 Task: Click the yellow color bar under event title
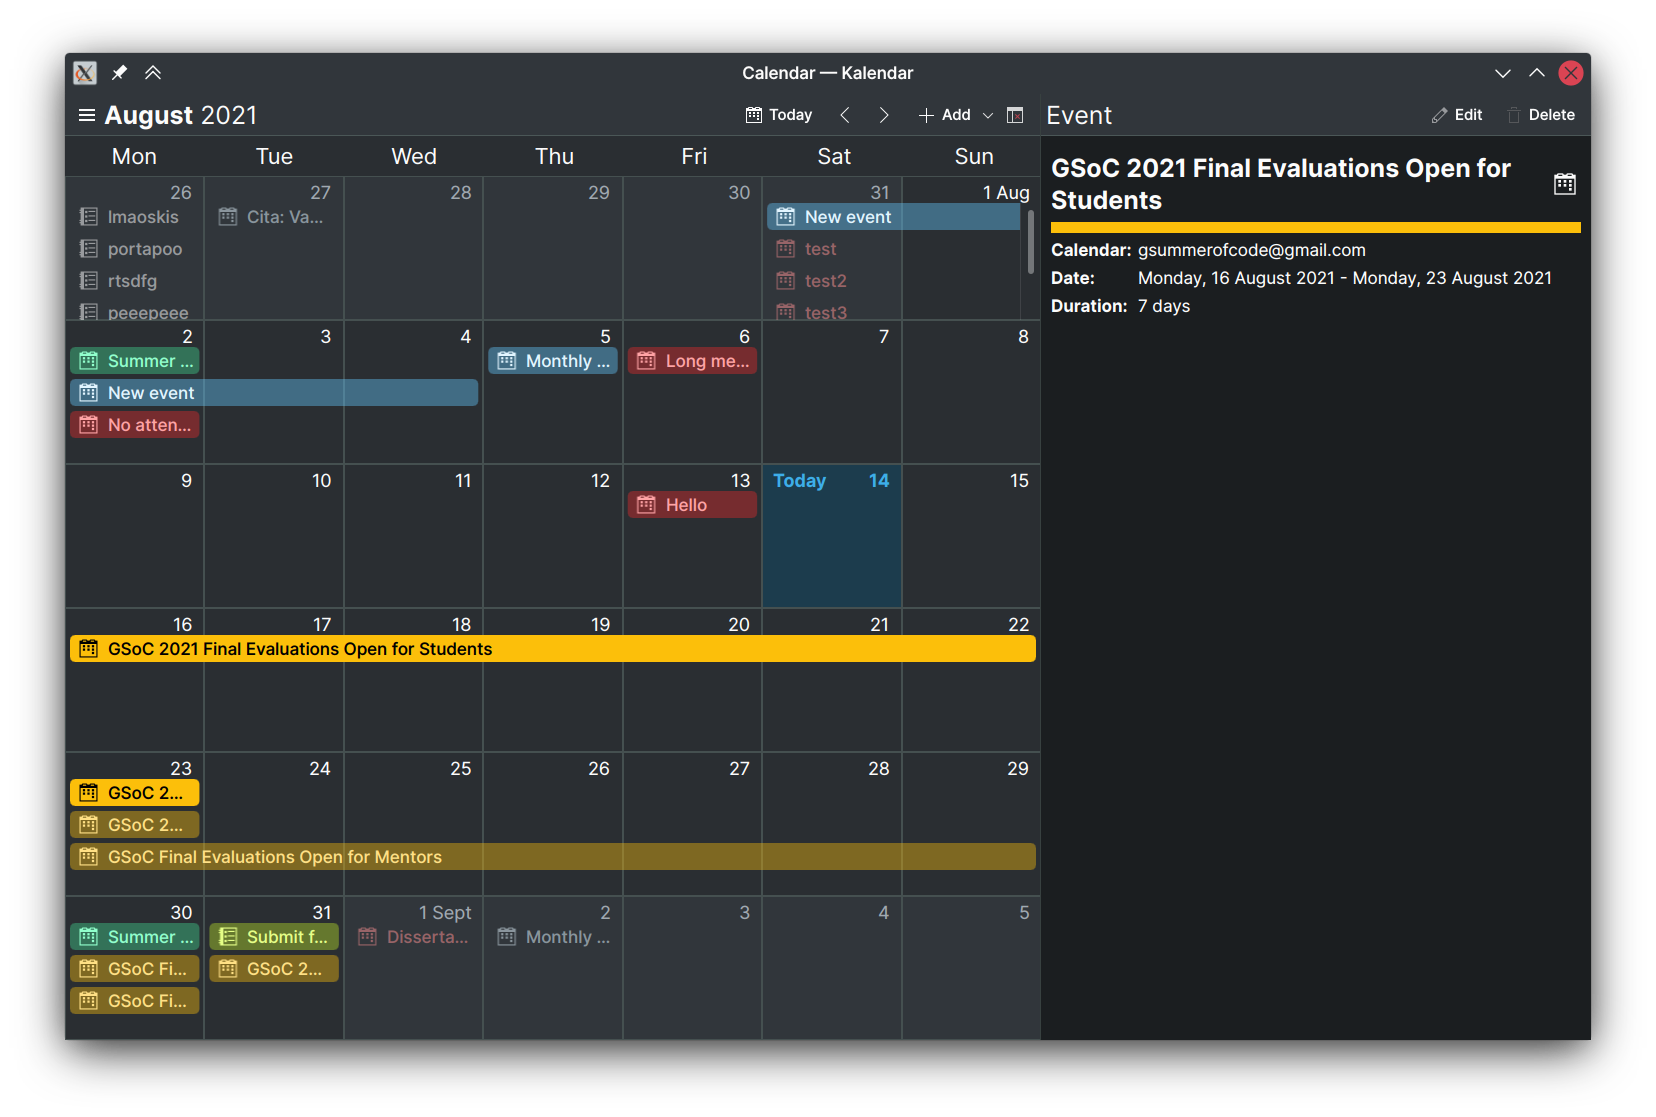click(x=1315, y=228)
